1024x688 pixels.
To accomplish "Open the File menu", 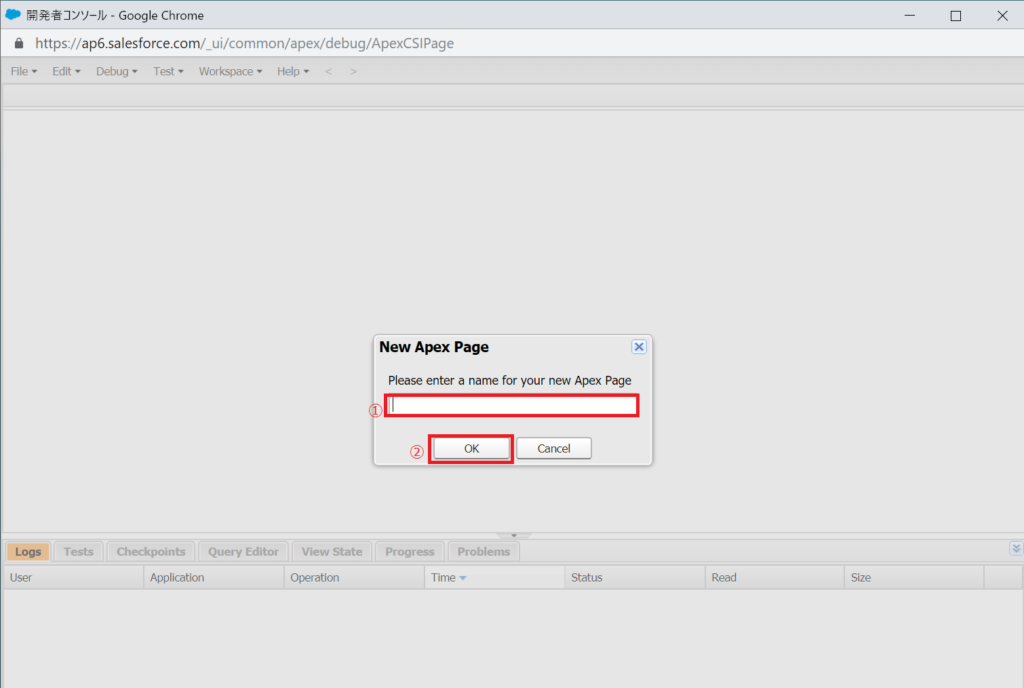I will pyautogui.click(x=23, y=71).
